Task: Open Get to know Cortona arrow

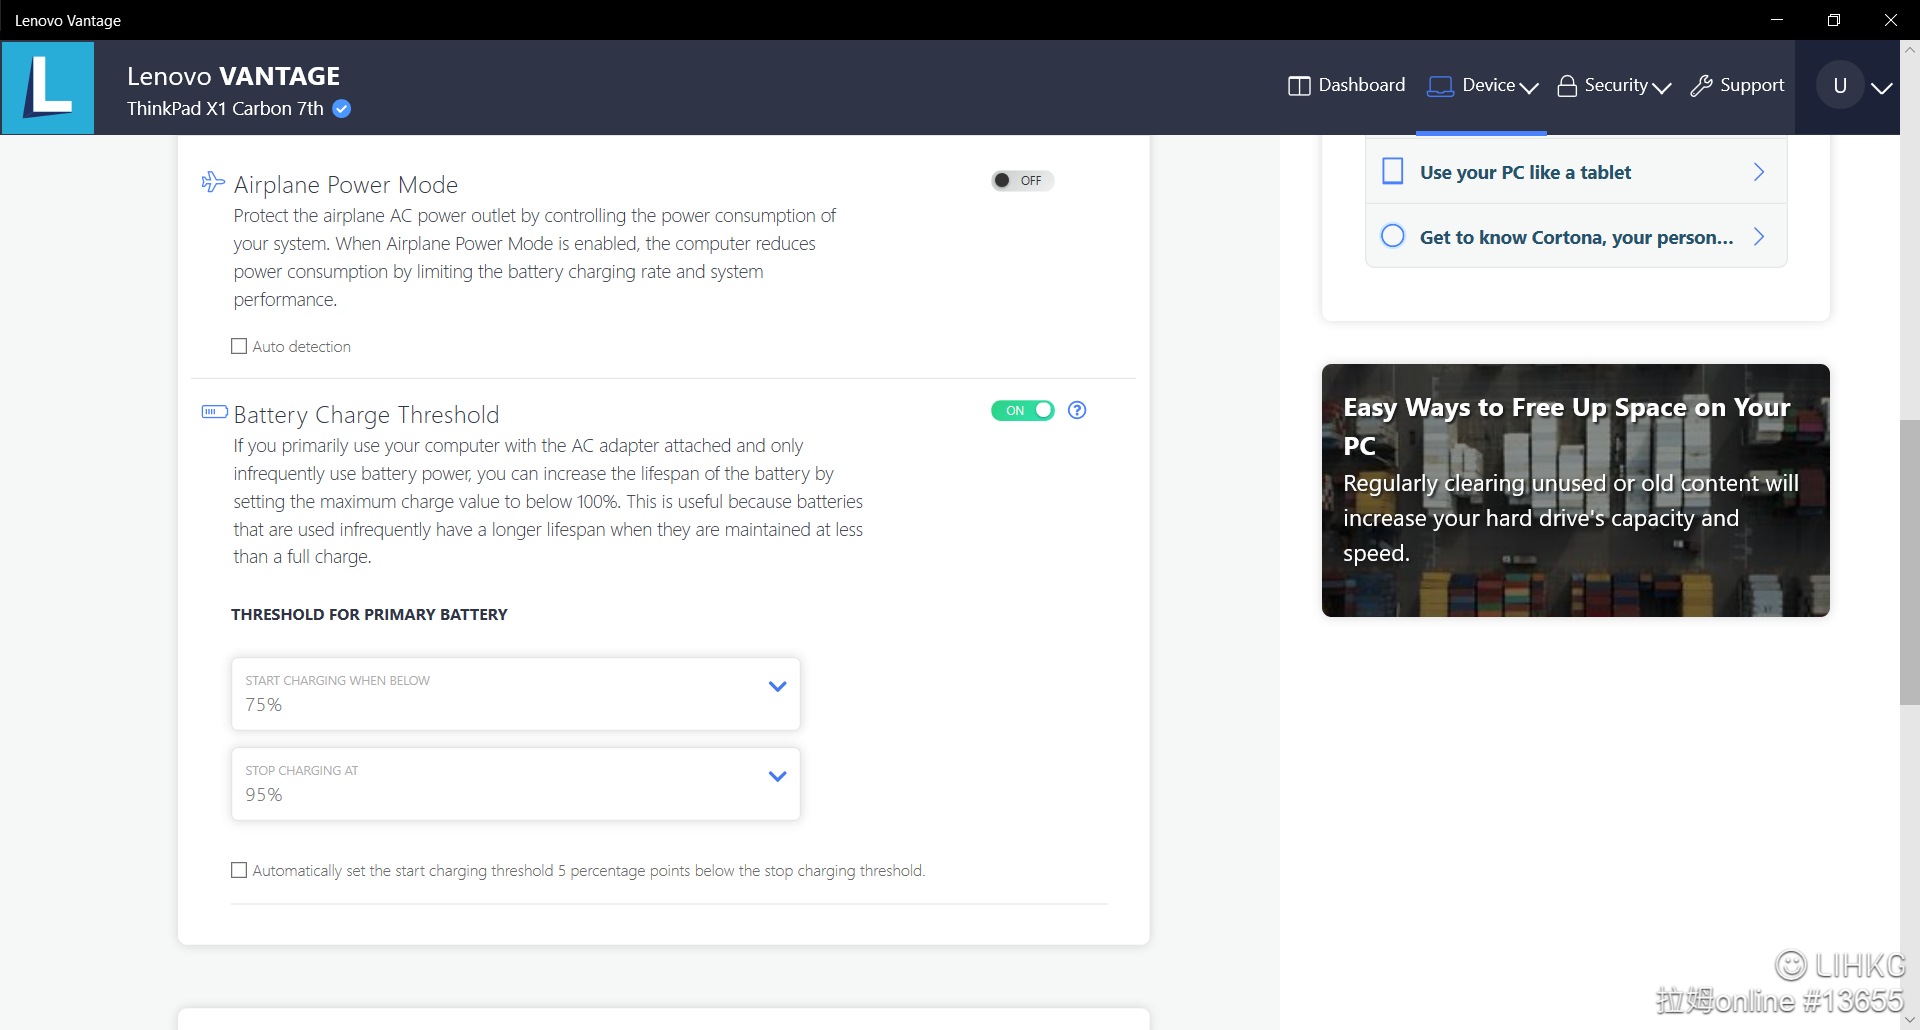Action: click(1759, 237)
